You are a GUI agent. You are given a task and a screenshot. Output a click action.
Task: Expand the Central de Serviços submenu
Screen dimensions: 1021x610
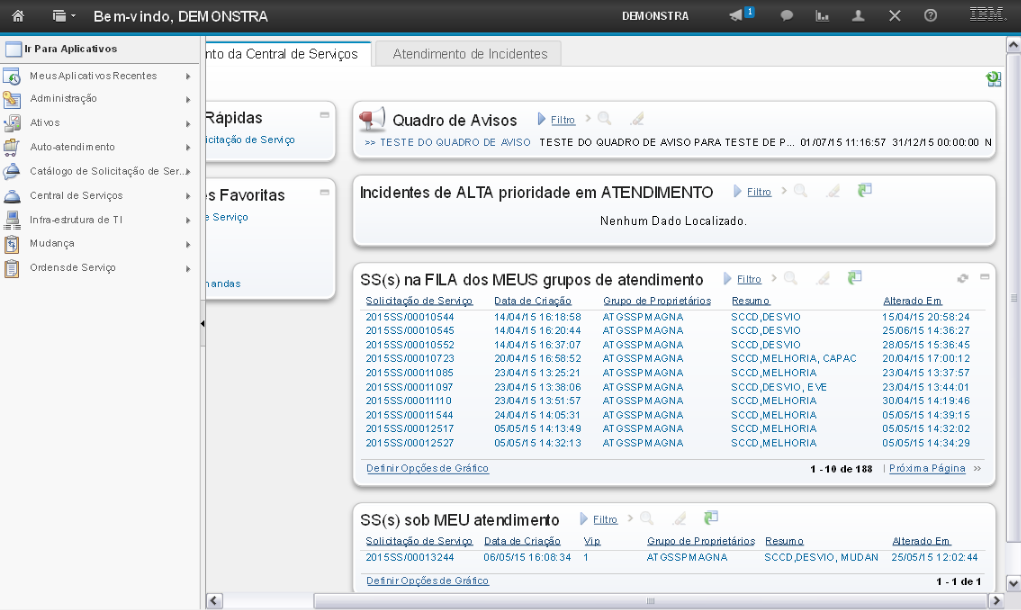[98, 195]
